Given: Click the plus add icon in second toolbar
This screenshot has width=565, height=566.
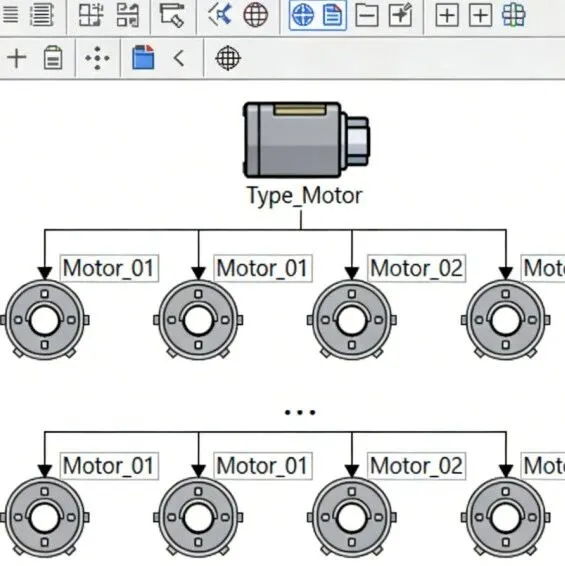Looking at the screenshot, I should (x=17, y=58).
